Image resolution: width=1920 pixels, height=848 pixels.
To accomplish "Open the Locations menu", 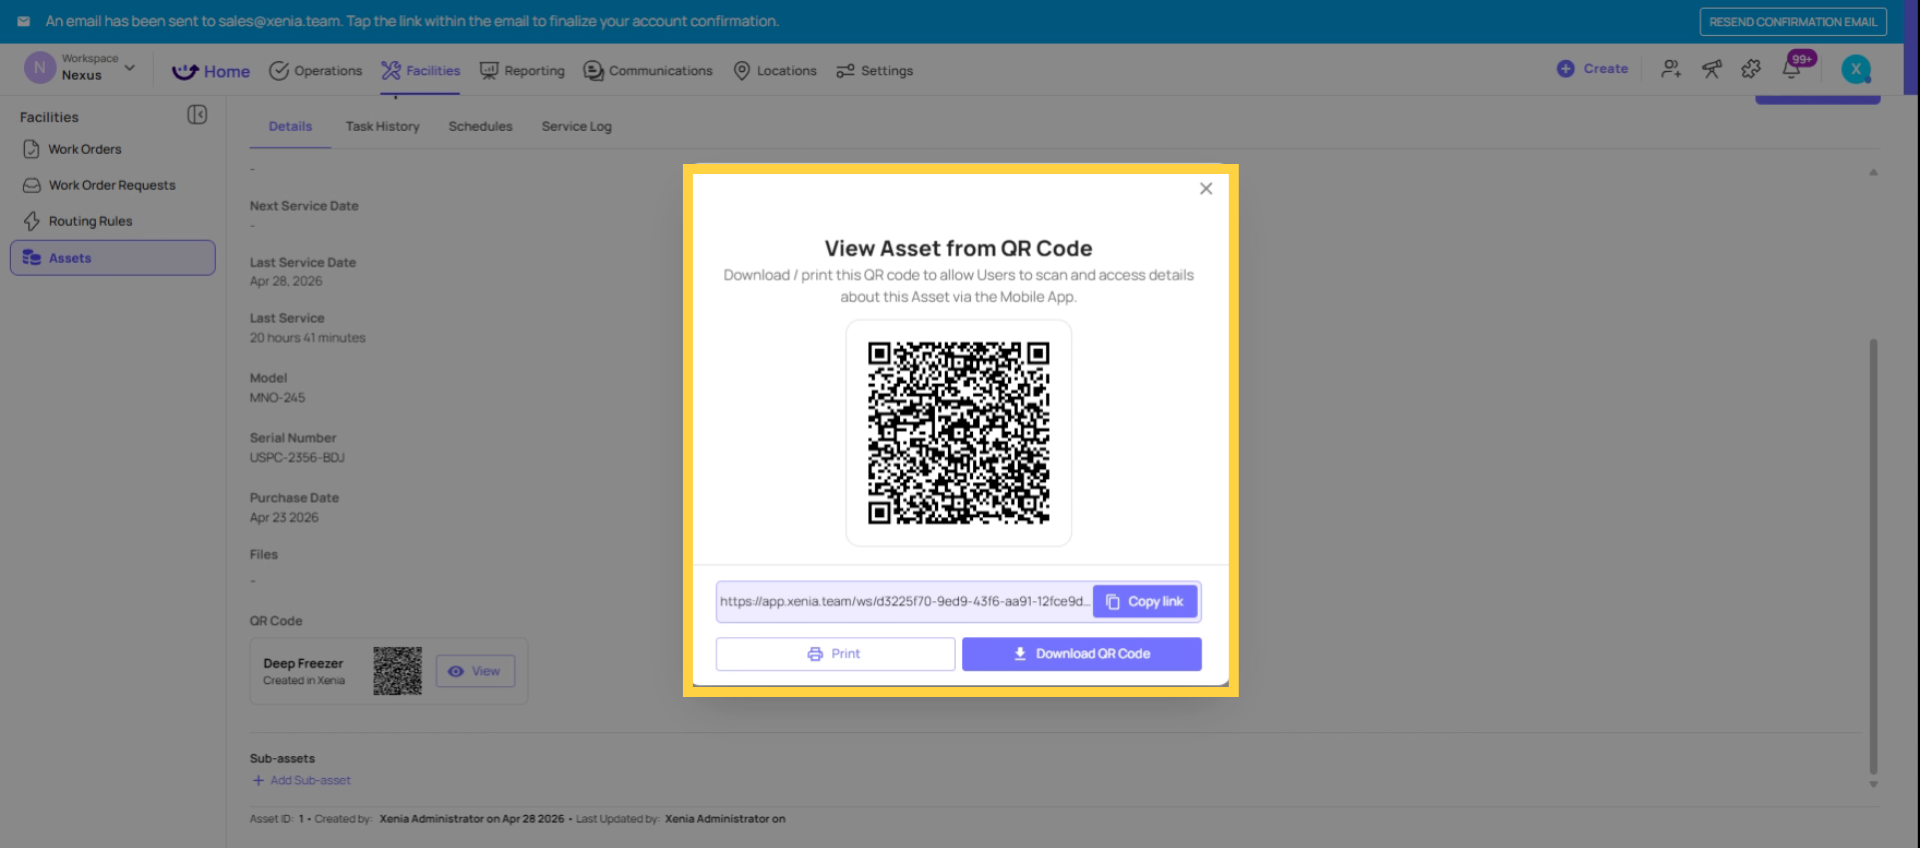I will [775, 71].
